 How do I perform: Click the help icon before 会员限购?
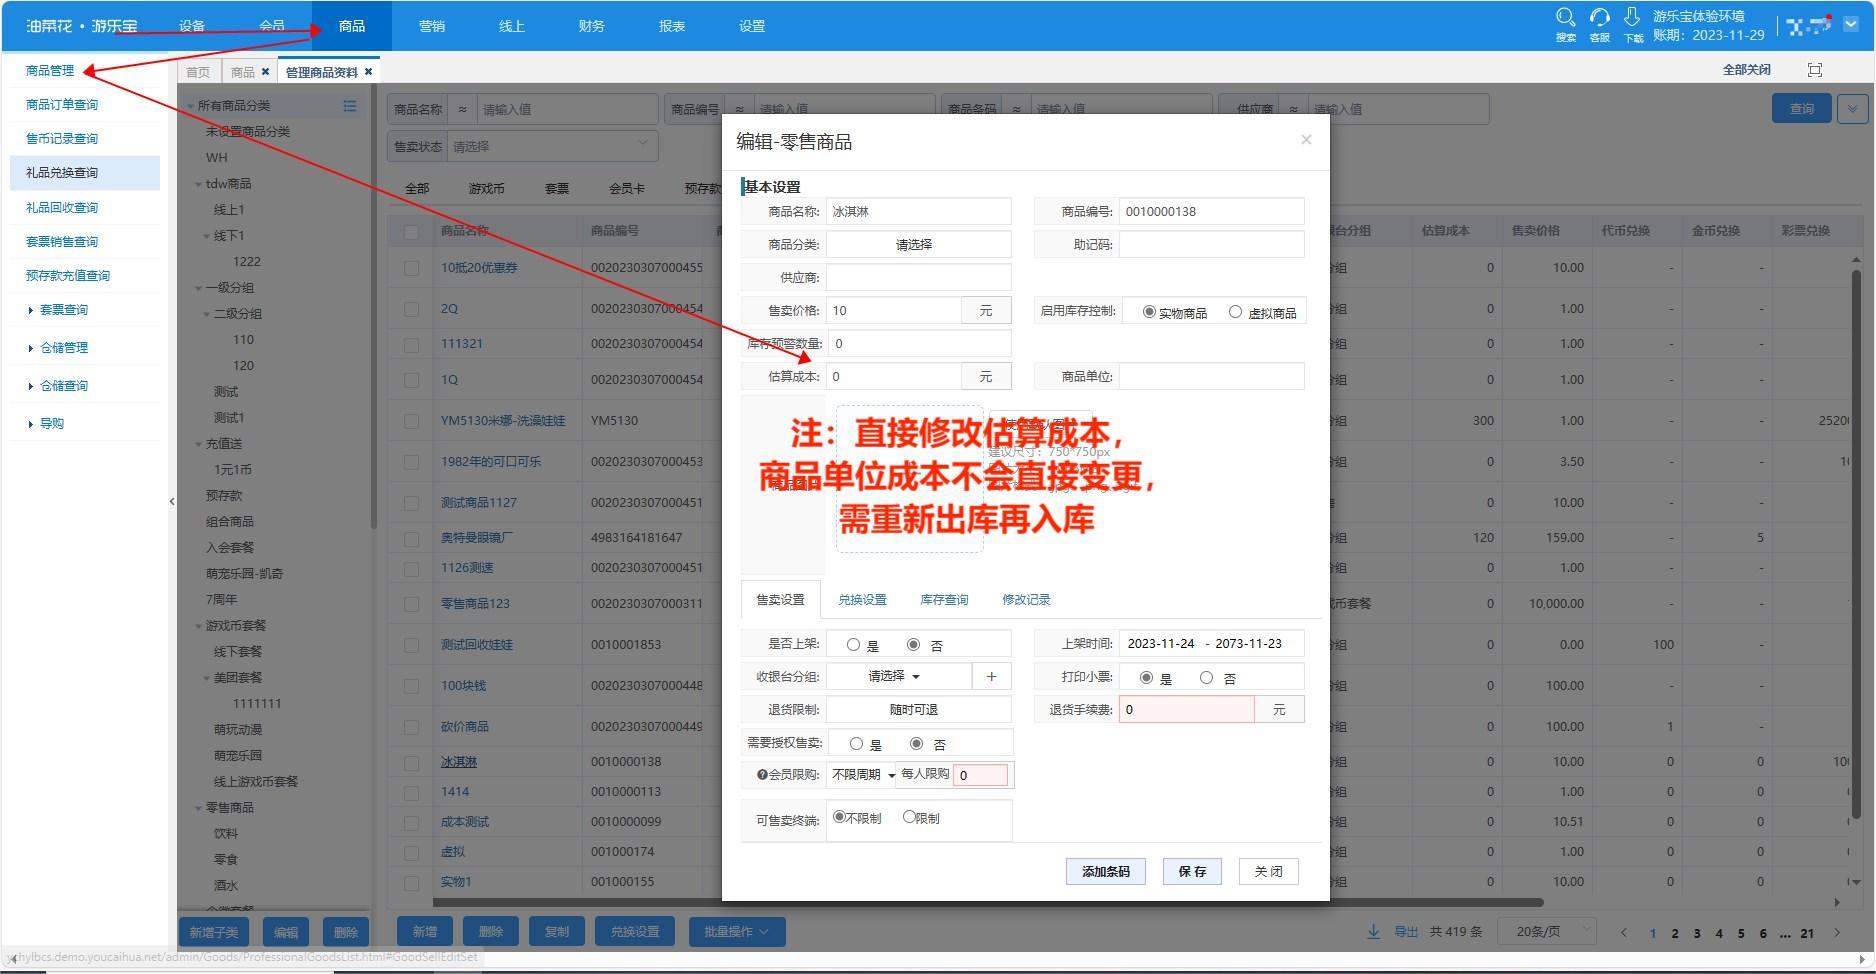(762, 775)
